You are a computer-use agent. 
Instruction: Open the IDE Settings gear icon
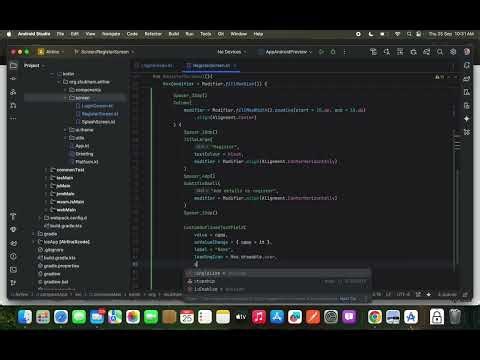coord(453,52)
